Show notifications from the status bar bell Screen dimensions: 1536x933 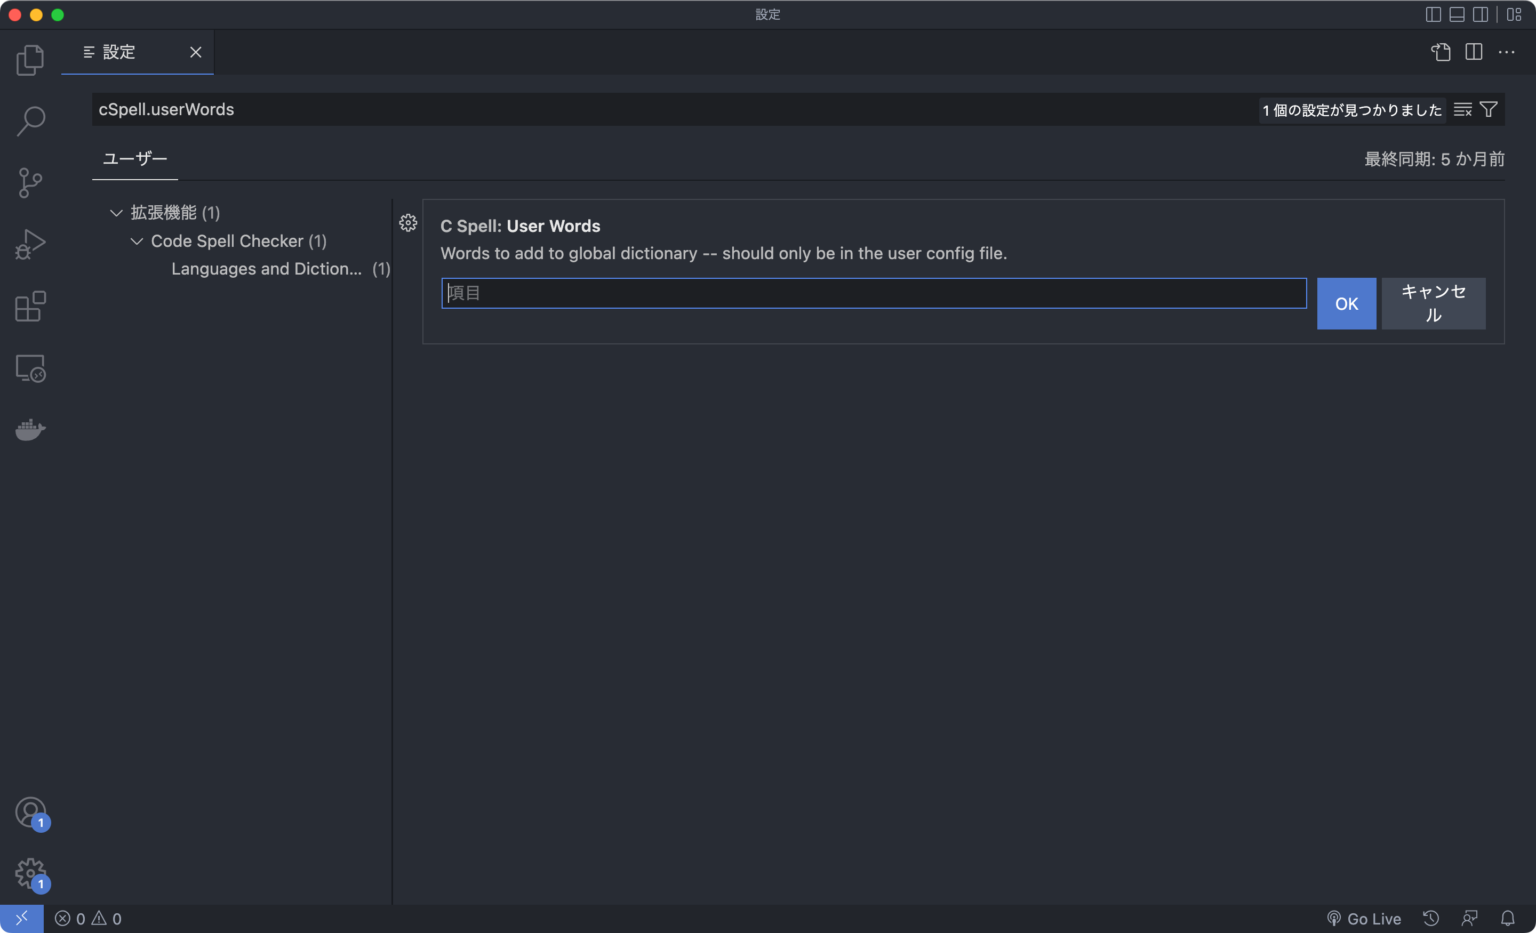pyautogui.click(x=1508, y=917)
